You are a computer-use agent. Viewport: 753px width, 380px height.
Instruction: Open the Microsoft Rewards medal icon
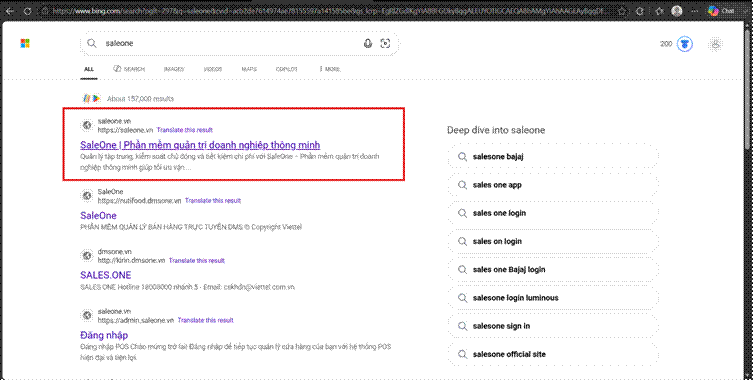tap(685, 44)
